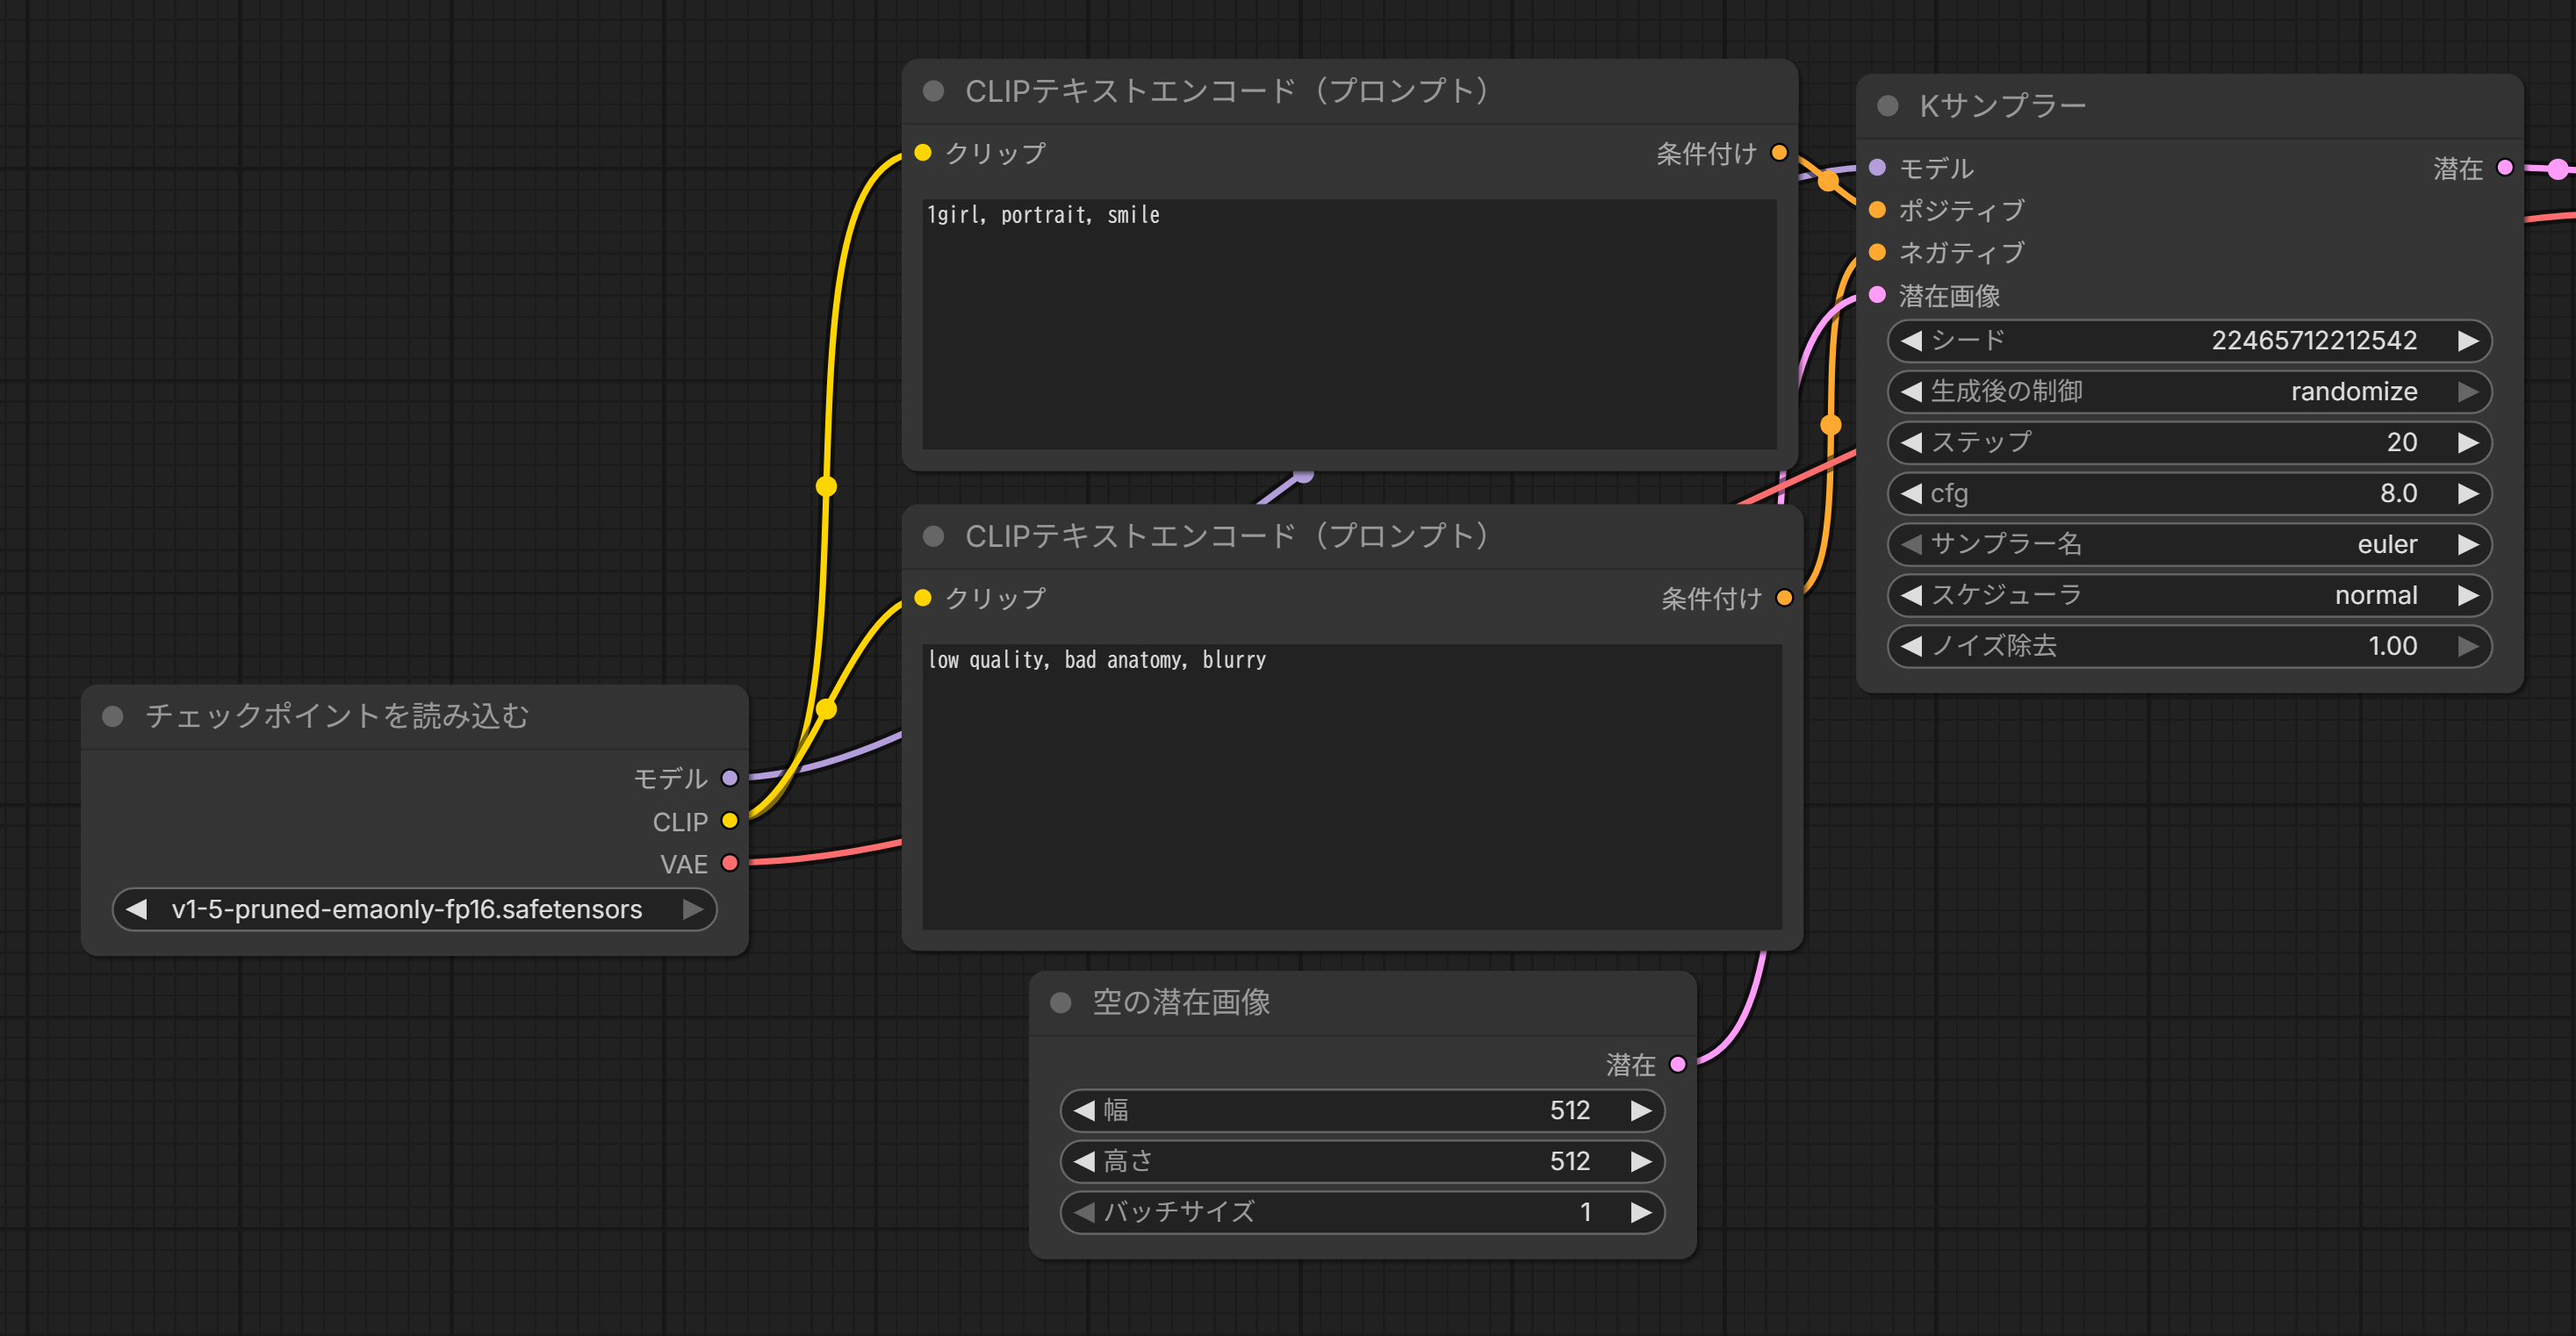Decrease cfg value with the left arrow
Viewport: 2576px width, 1336px height.
pyautogui.click(x=1911, y=494)
